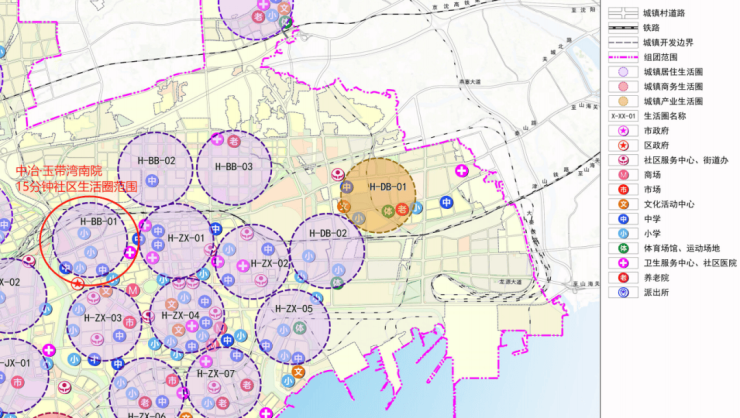
Task: Click the red 老 icon in H-DB-01
Action: [402, 209]
